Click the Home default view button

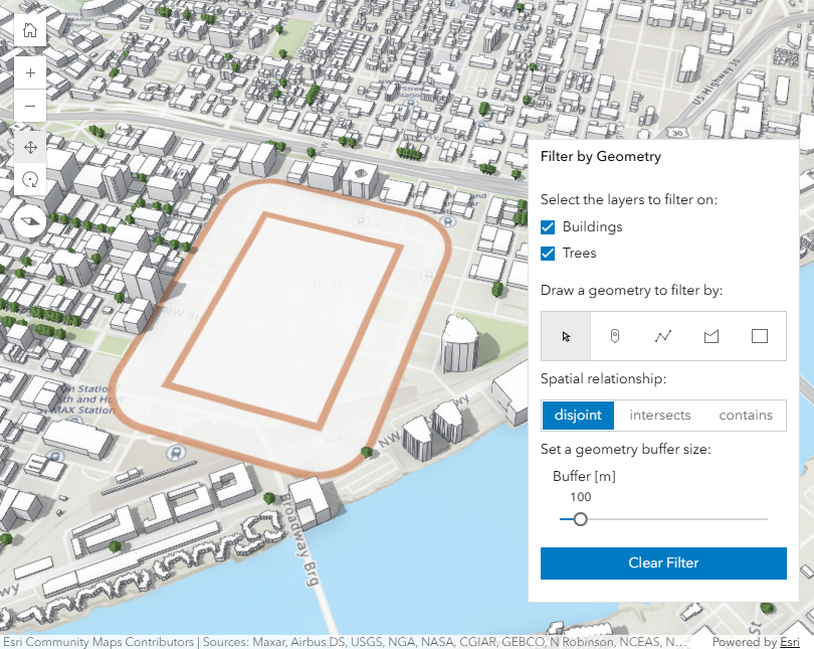tap(30, 29)
